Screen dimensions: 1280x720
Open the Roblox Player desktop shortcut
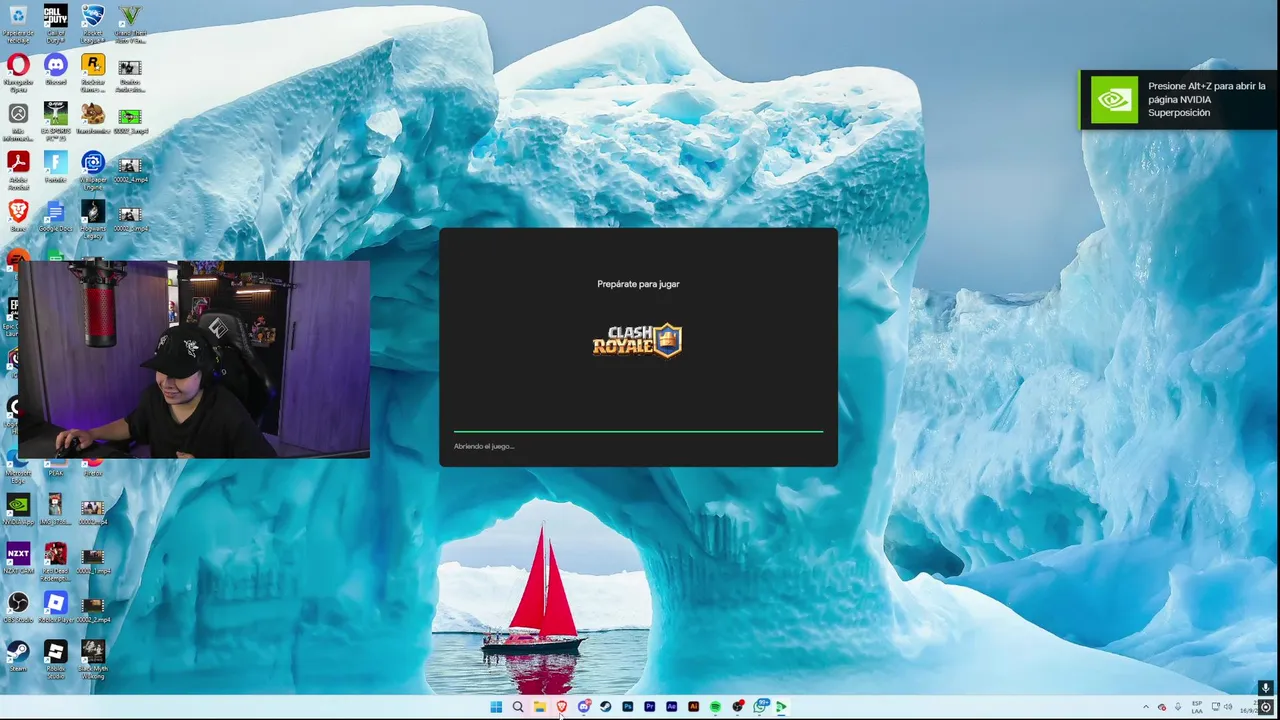56,606
